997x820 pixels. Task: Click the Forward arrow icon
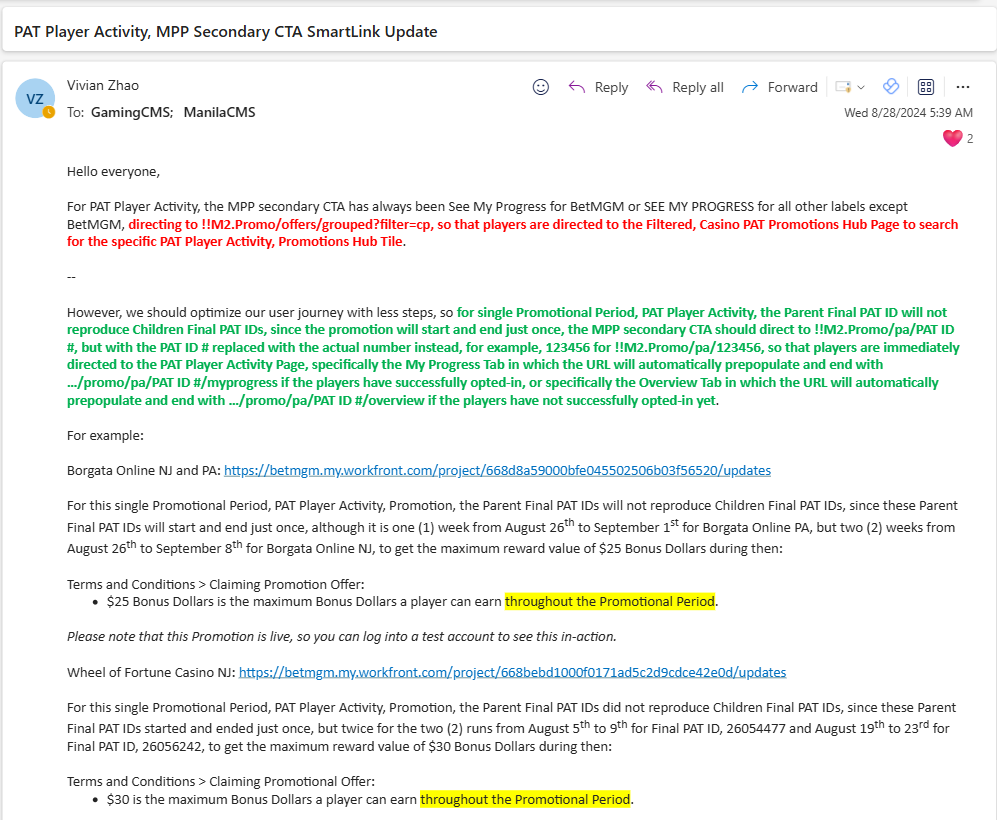750,87
